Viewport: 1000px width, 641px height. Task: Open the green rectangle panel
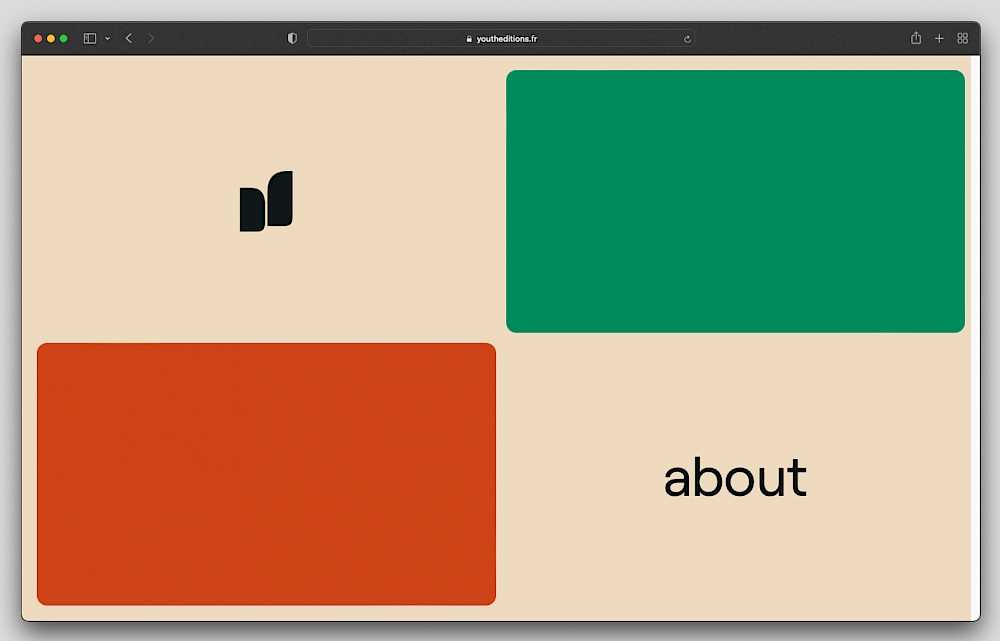click(x=735, y=201)
